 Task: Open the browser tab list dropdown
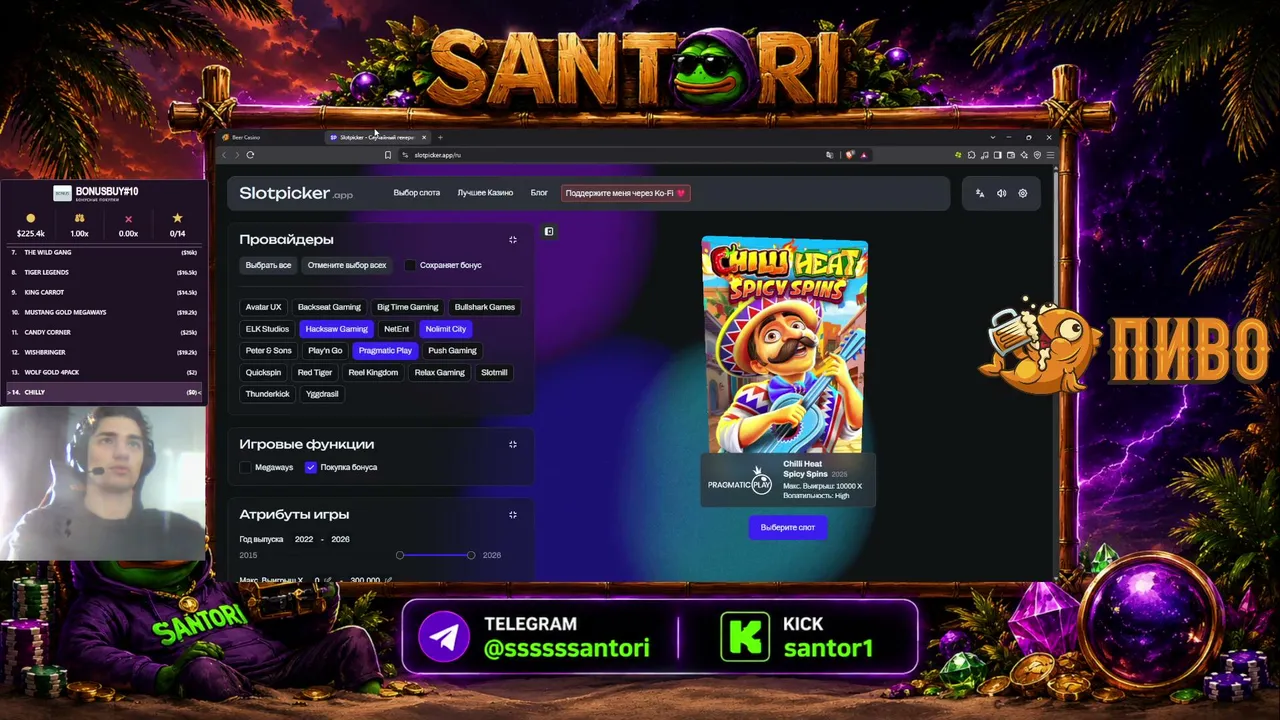(x=993, y=137)
